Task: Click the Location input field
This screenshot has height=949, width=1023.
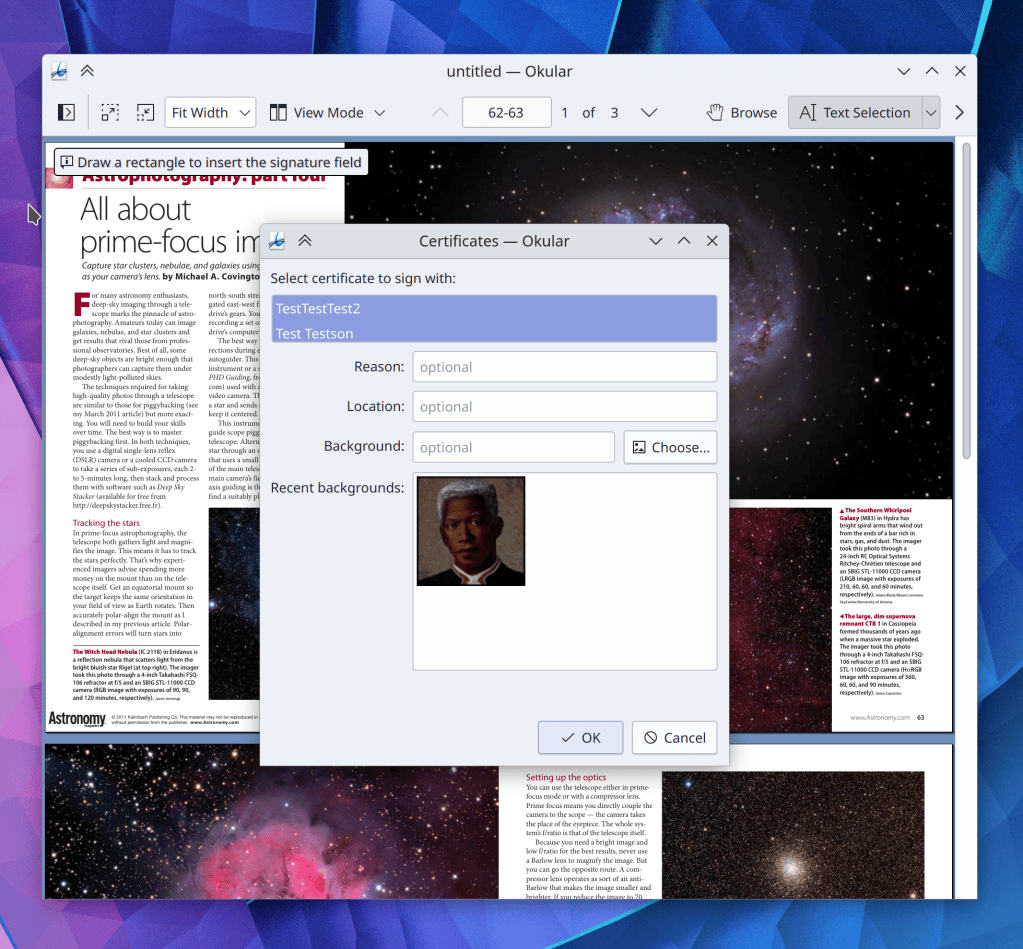Action: point(565,406)
